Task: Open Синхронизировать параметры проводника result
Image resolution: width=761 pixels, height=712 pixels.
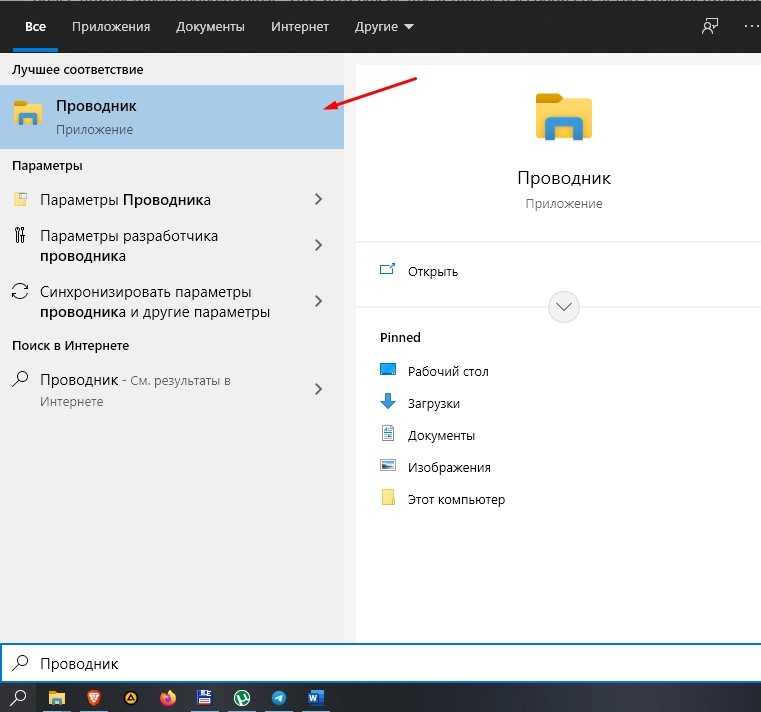Action: 172,301
